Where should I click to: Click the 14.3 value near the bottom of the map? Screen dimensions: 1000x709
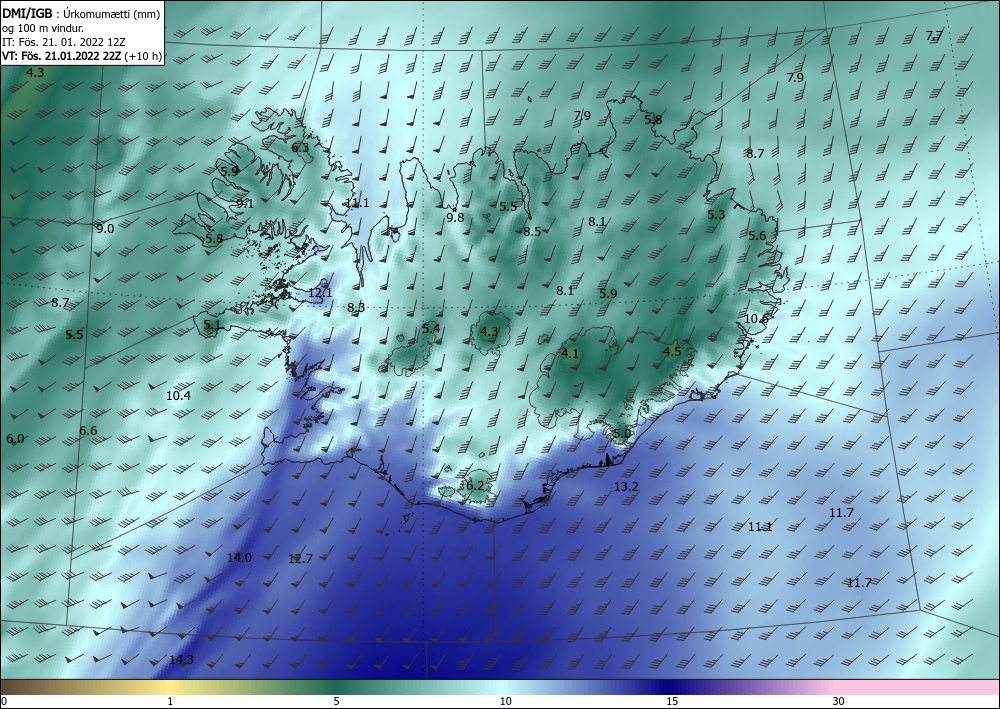[181, 660]
